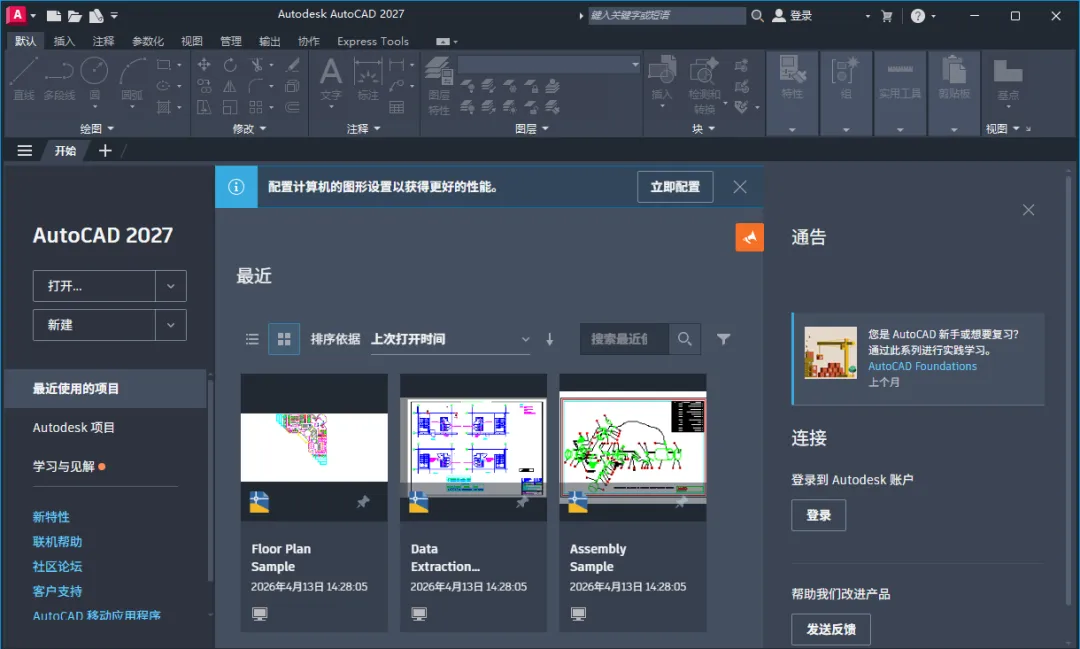Switch recent files to list view
Viewport: 1080px width, 649px height.
[252, 339]
